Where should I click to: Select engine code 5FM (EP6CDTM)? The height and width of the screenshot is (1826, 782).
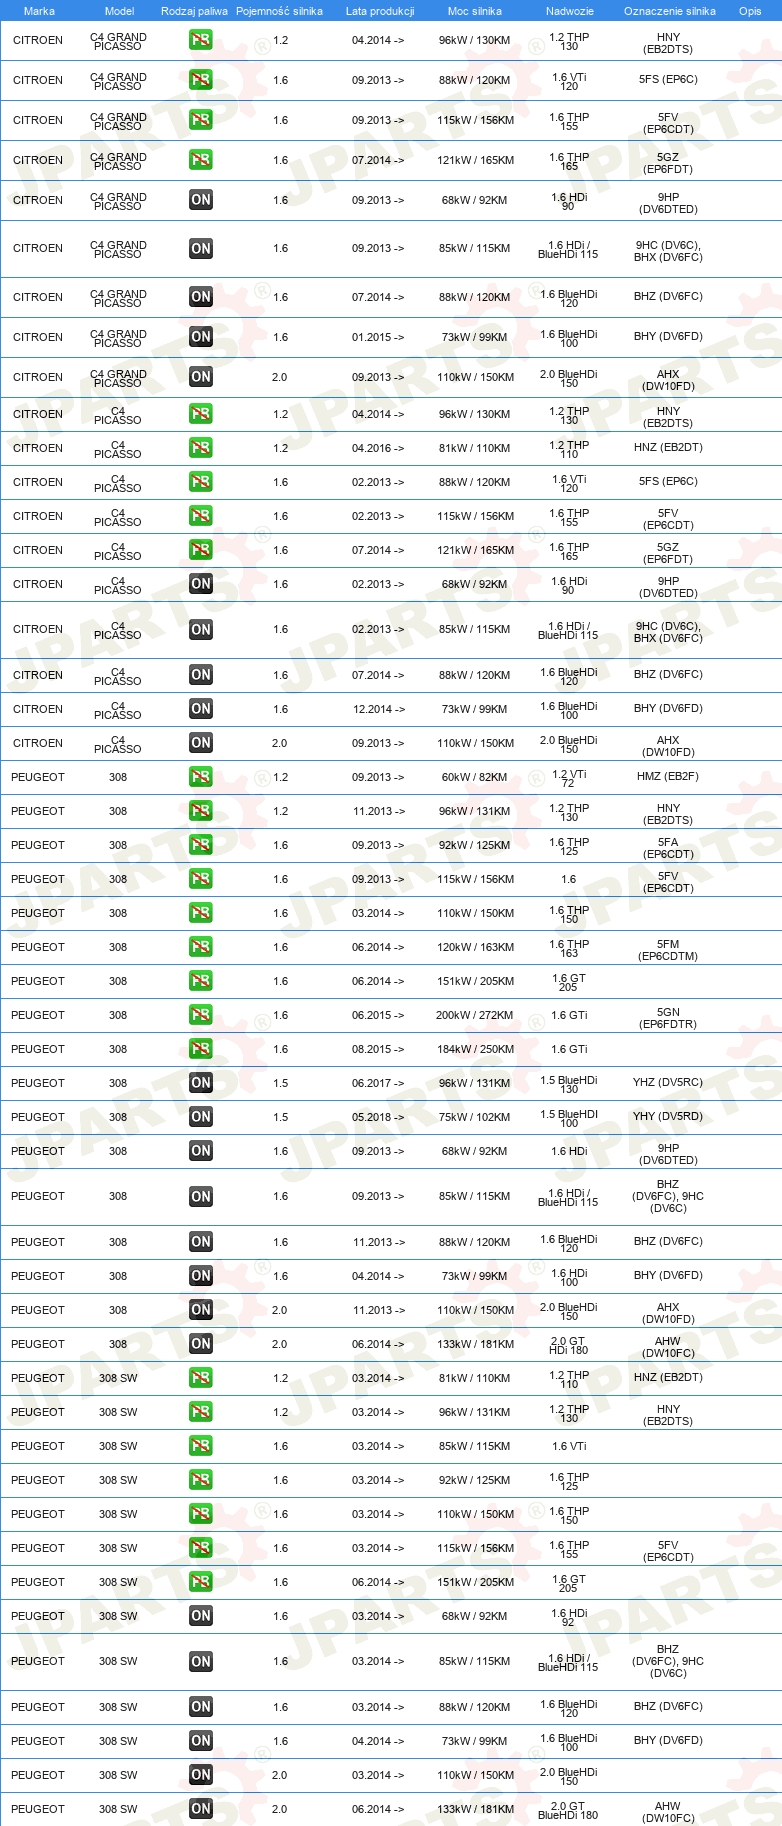[668, 950]
